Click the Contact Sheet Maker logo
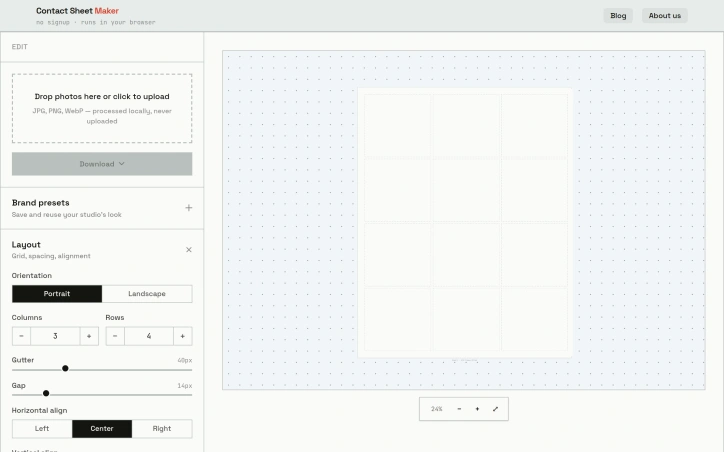 (77, 11)
